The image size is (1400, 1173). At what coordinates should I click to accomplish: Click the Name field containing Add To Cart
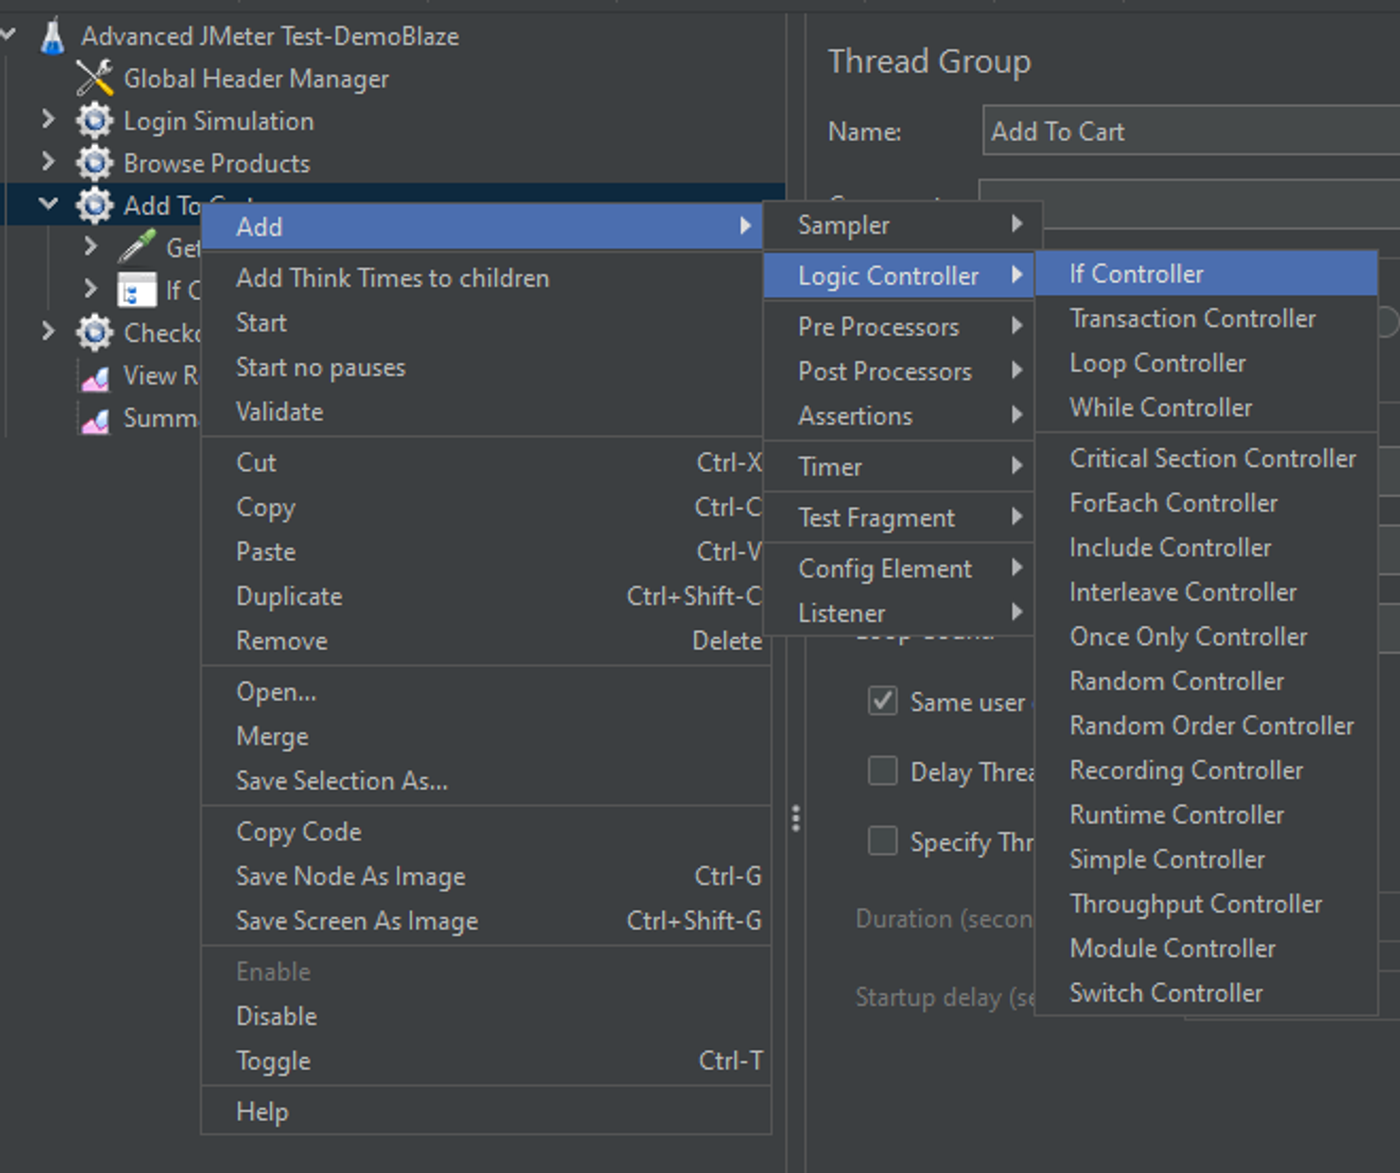tap(1191, 131)
